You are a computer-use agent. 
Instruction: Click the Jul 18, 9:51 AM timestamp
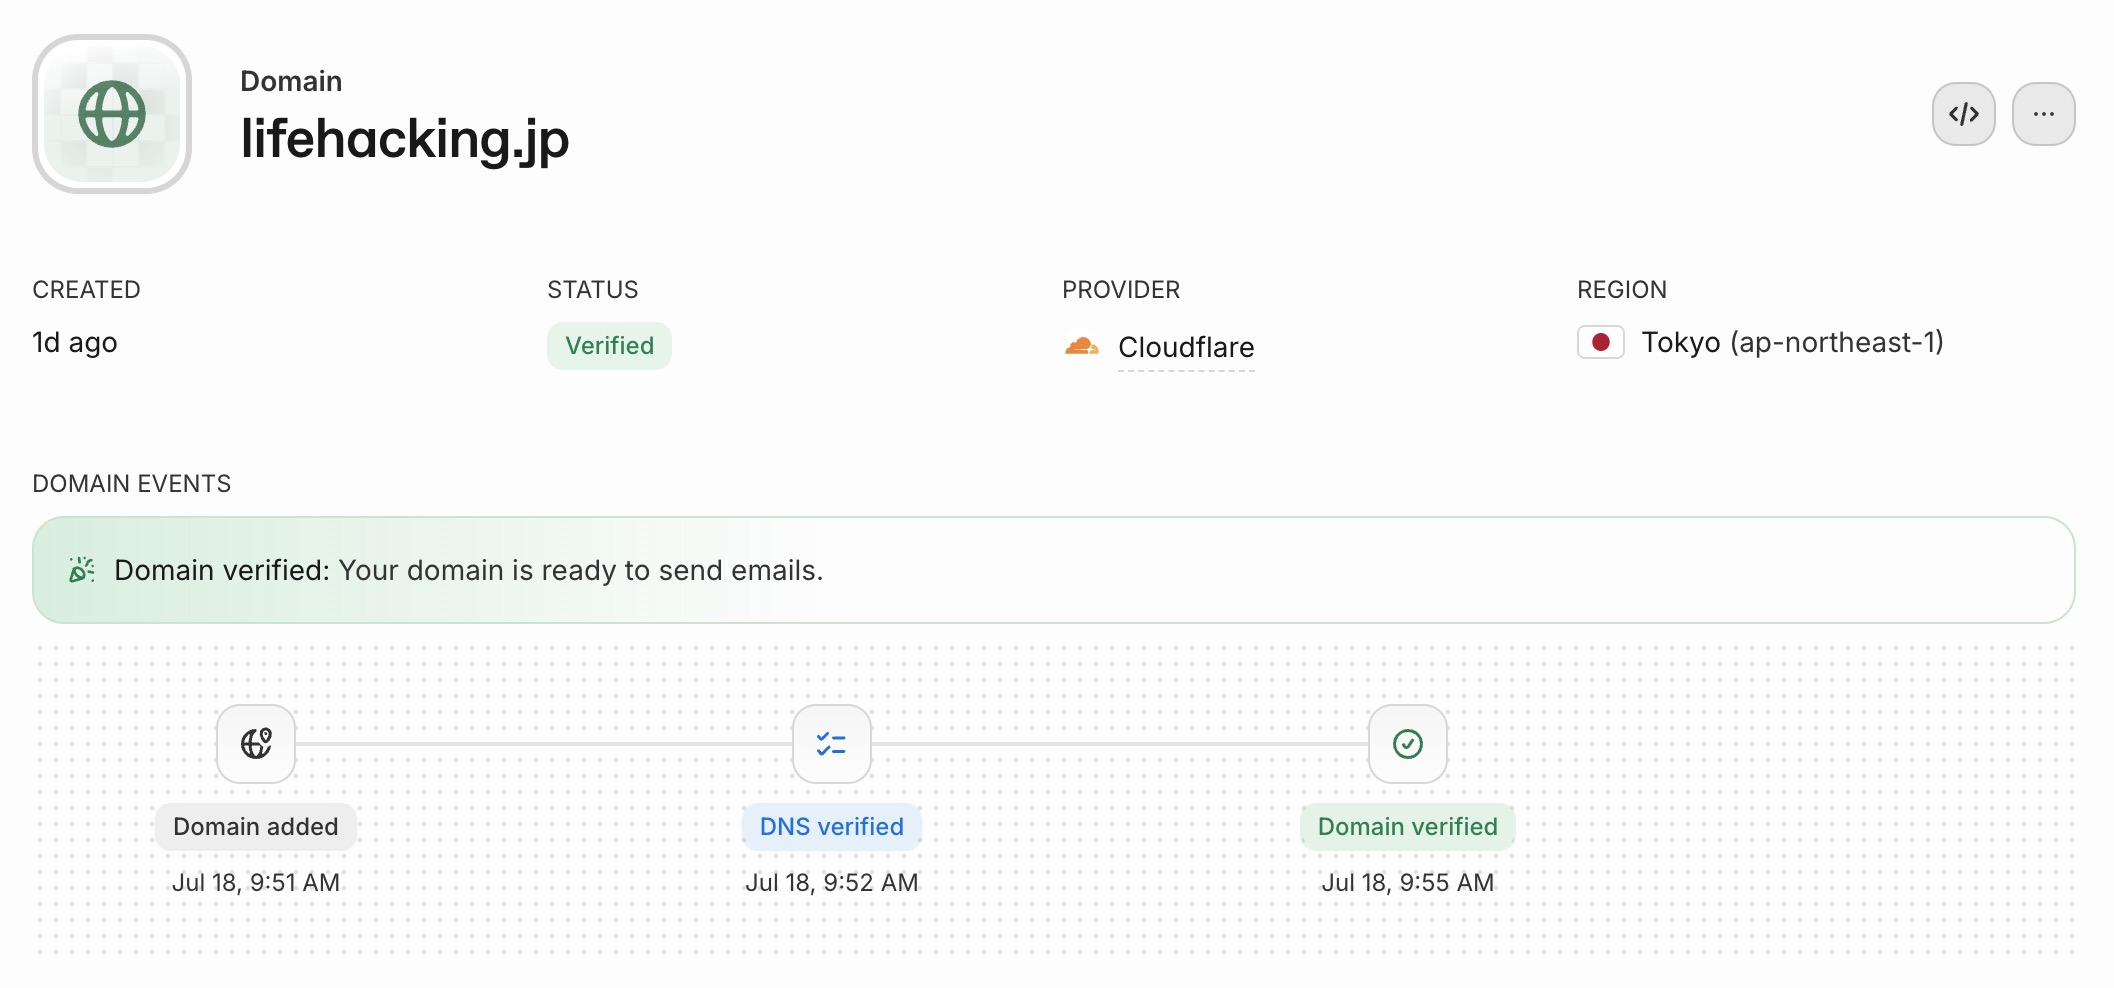256,882
